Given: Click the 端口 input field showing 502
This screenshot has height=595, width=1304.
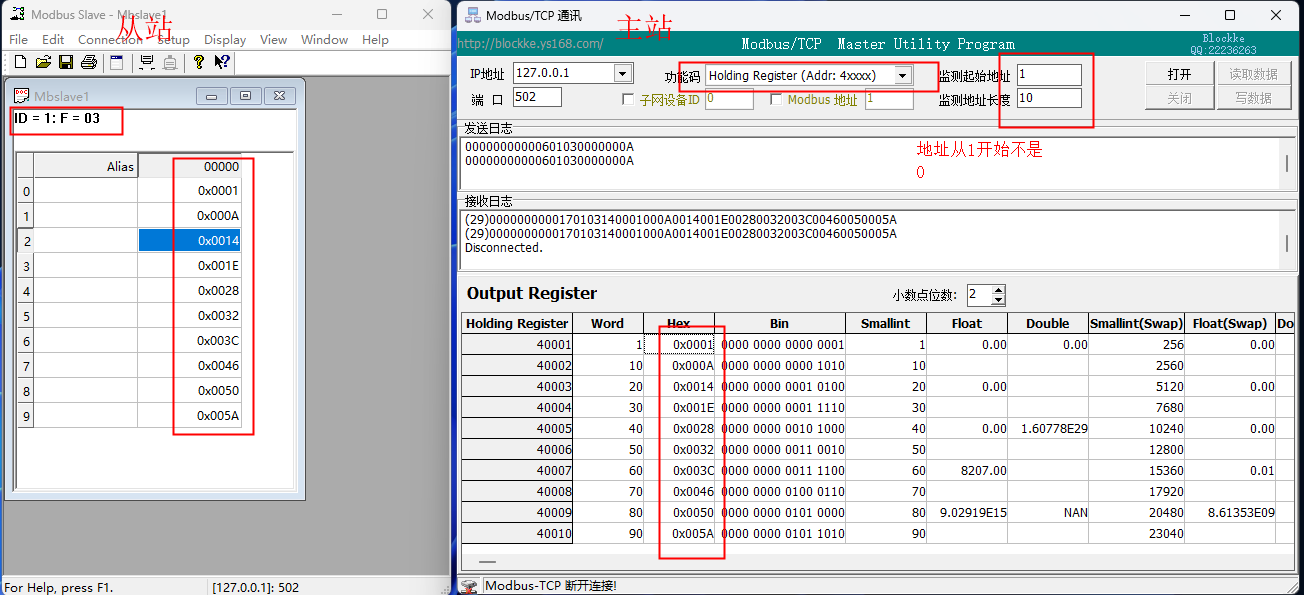Looking at the screenshot, I should tap(537, 97).
